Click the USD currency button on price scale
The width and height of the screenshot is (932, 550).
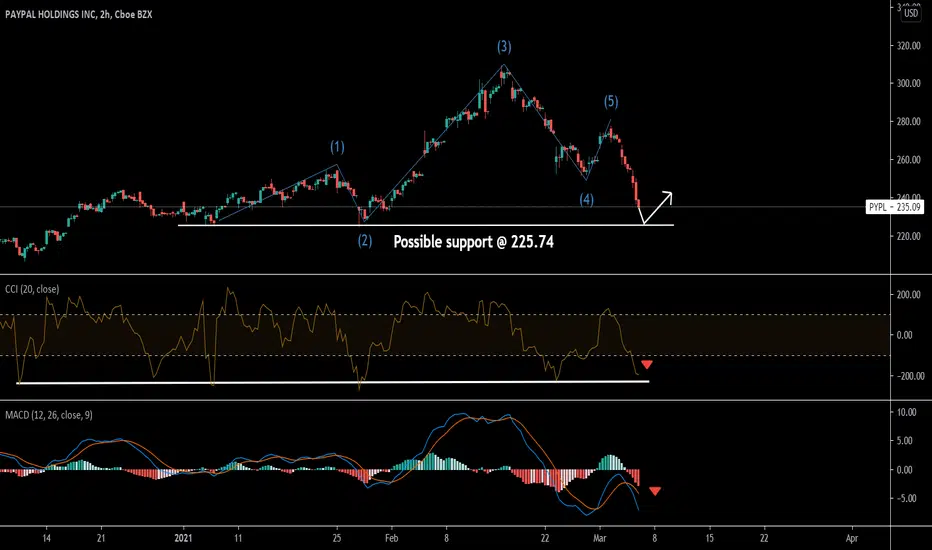pos(911,13)
